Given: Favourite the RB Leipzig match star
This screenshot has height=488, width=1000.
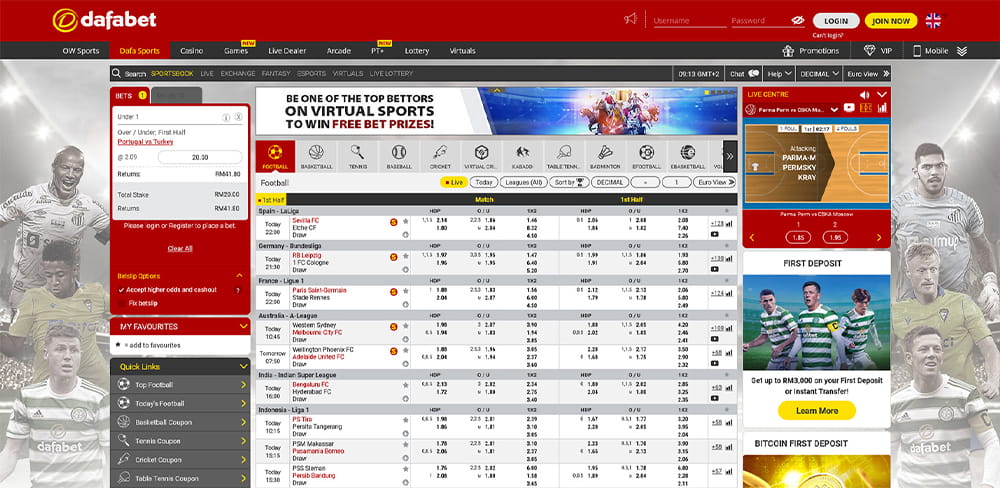Looking at the screenshot, I should (405, 256).
